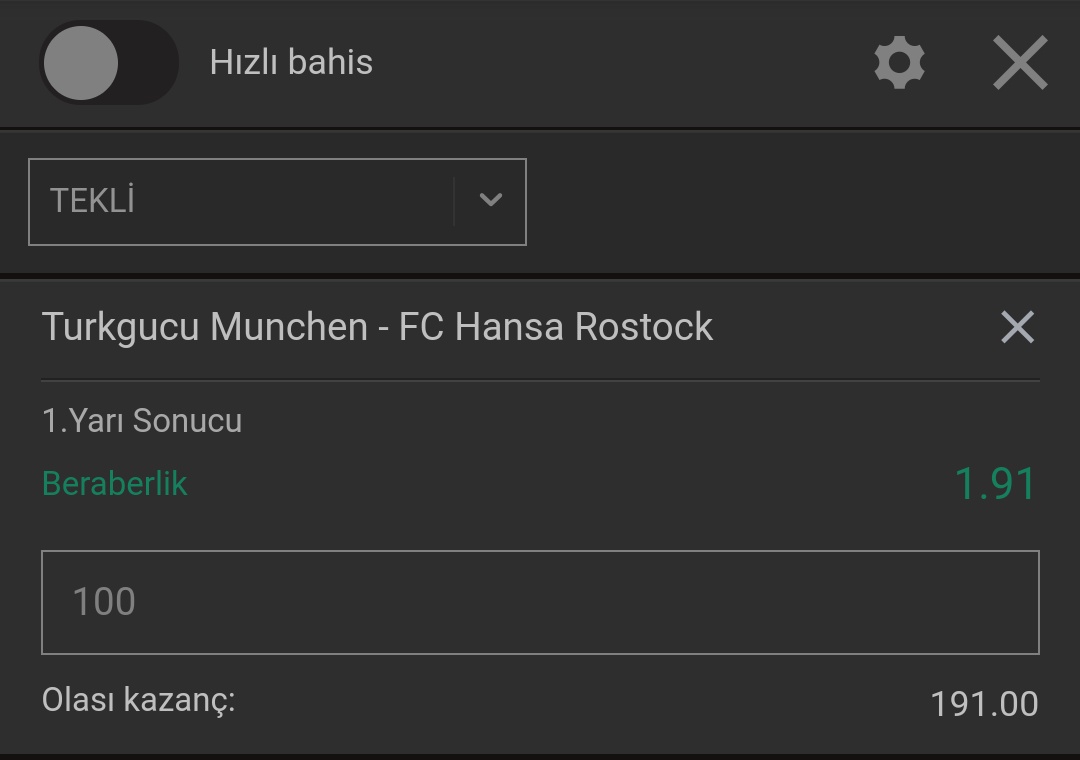The image size is (1080, 760).
Task: Open bet slip settings gear icon
Action: (900, 63)
